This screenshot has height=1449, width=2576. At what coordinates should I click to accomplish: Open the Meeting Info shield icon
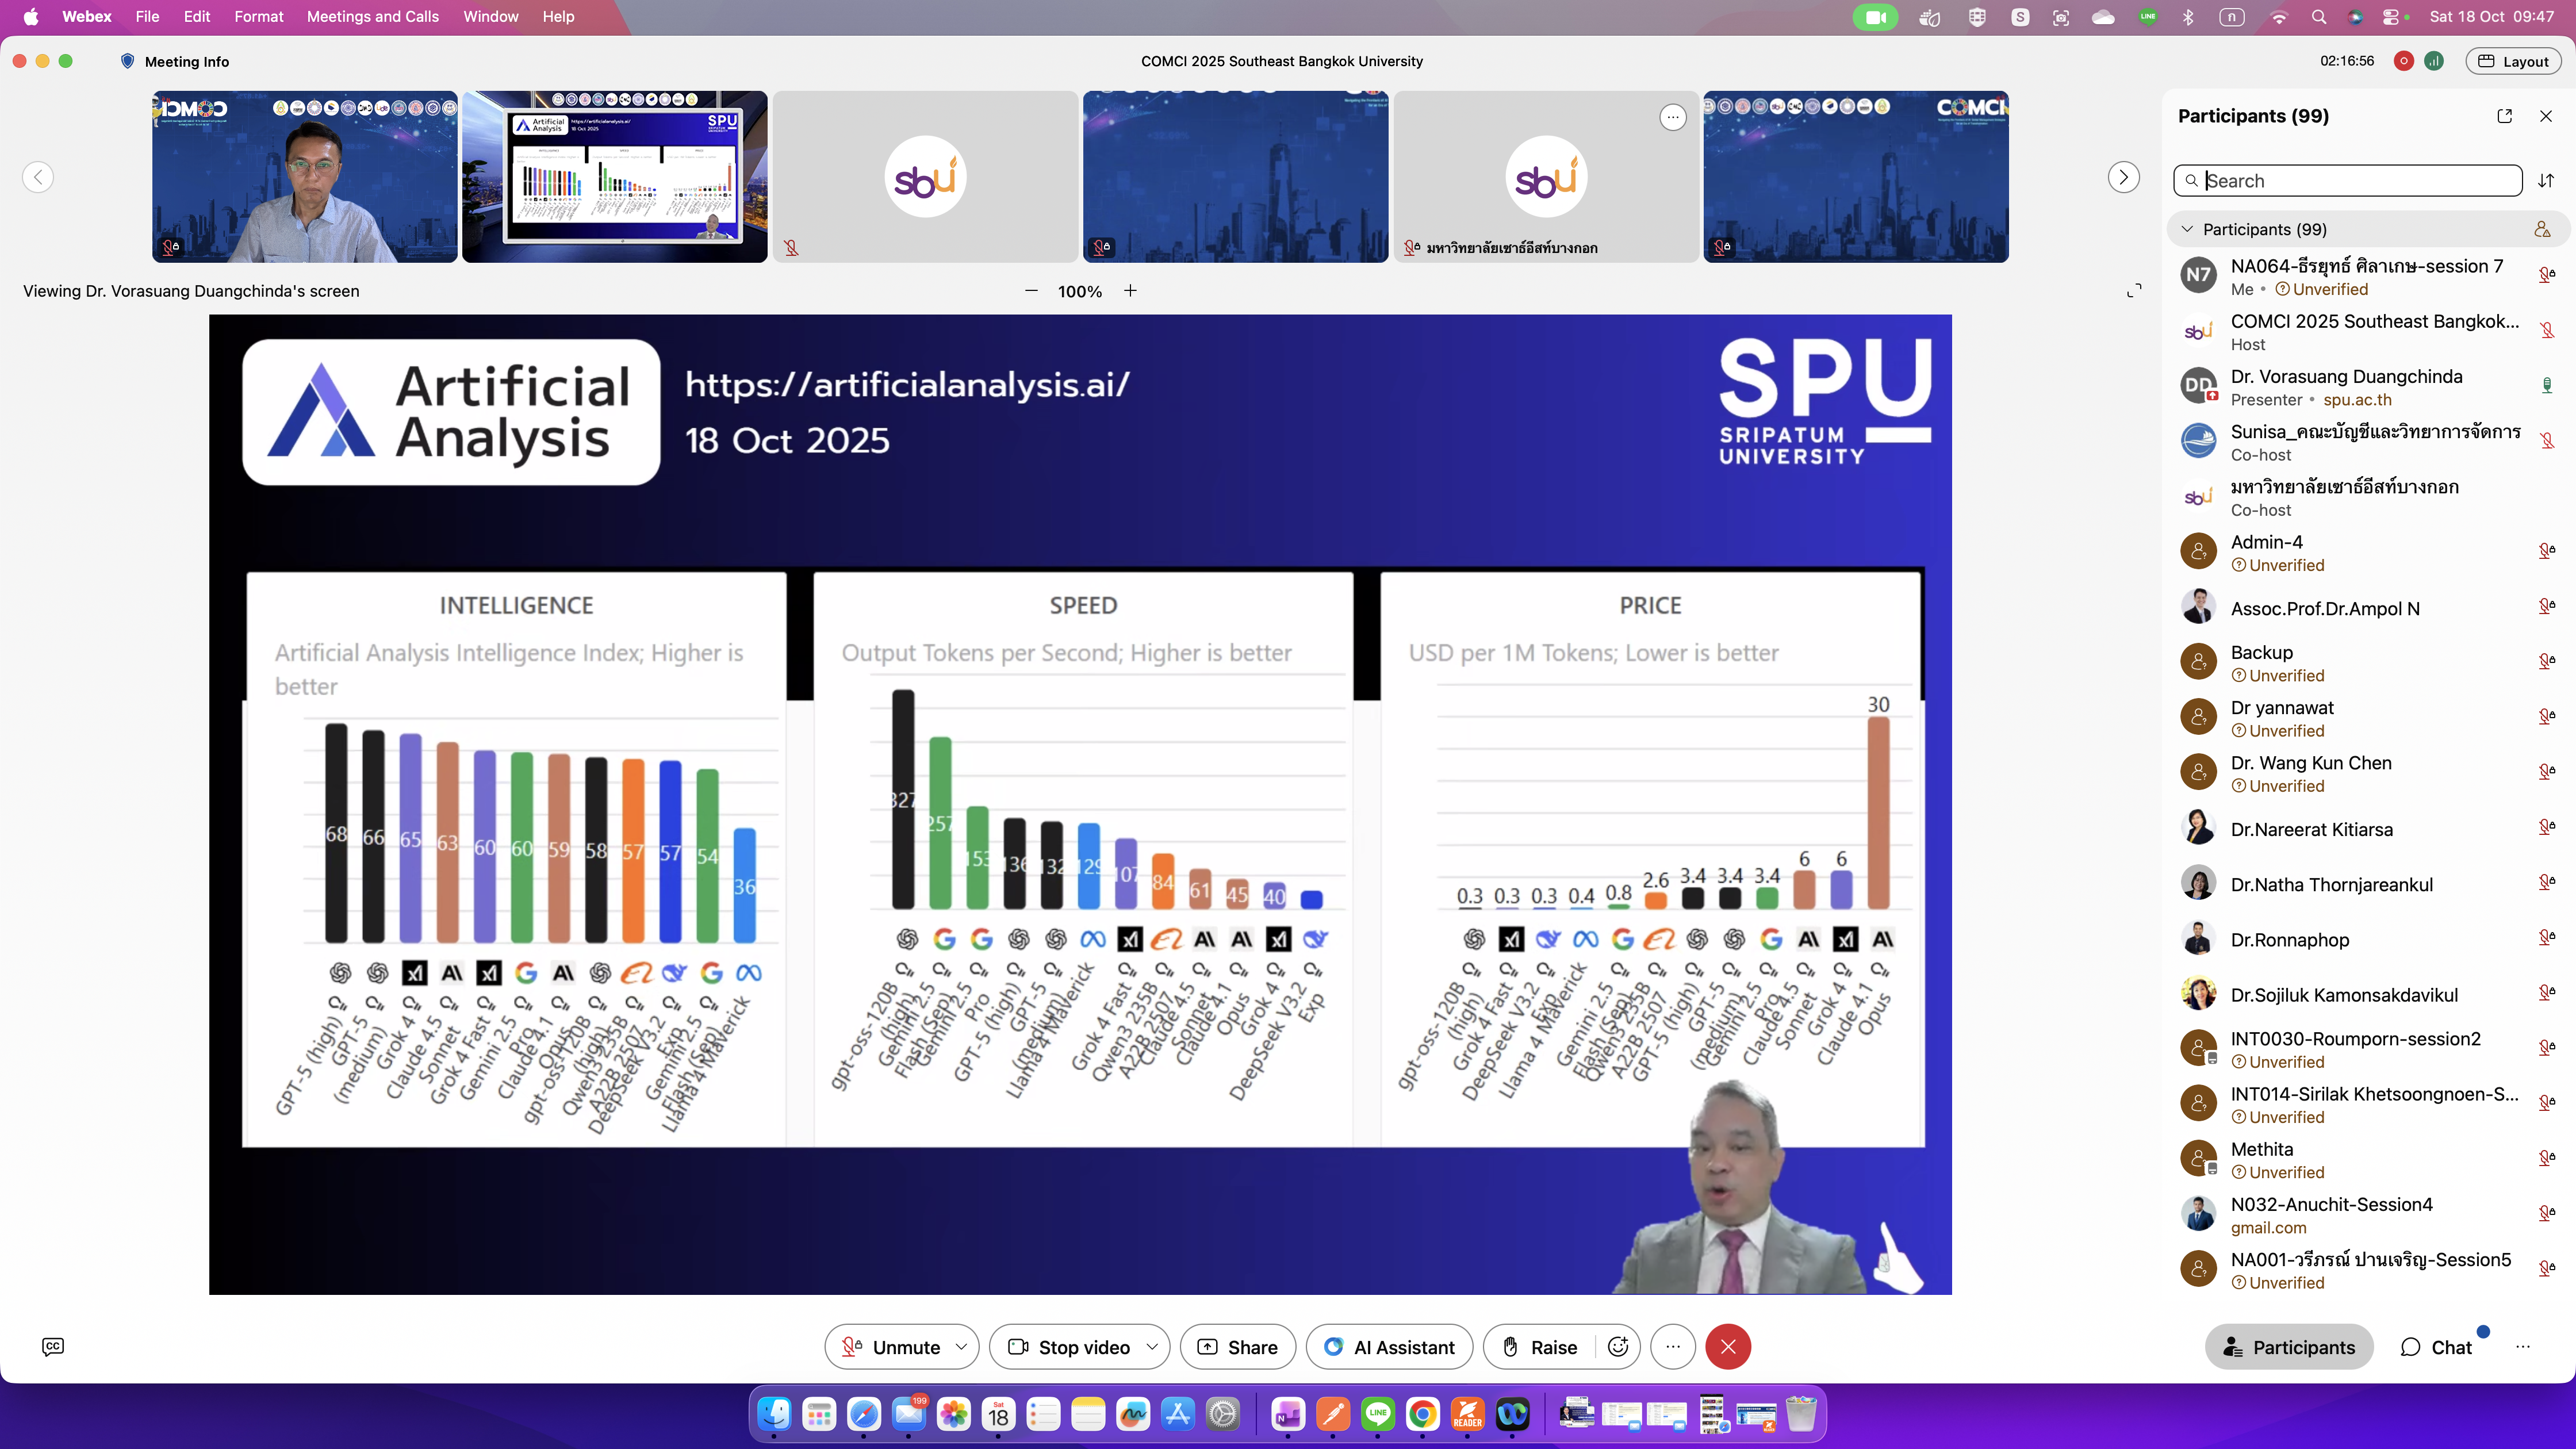coord(127,61)
